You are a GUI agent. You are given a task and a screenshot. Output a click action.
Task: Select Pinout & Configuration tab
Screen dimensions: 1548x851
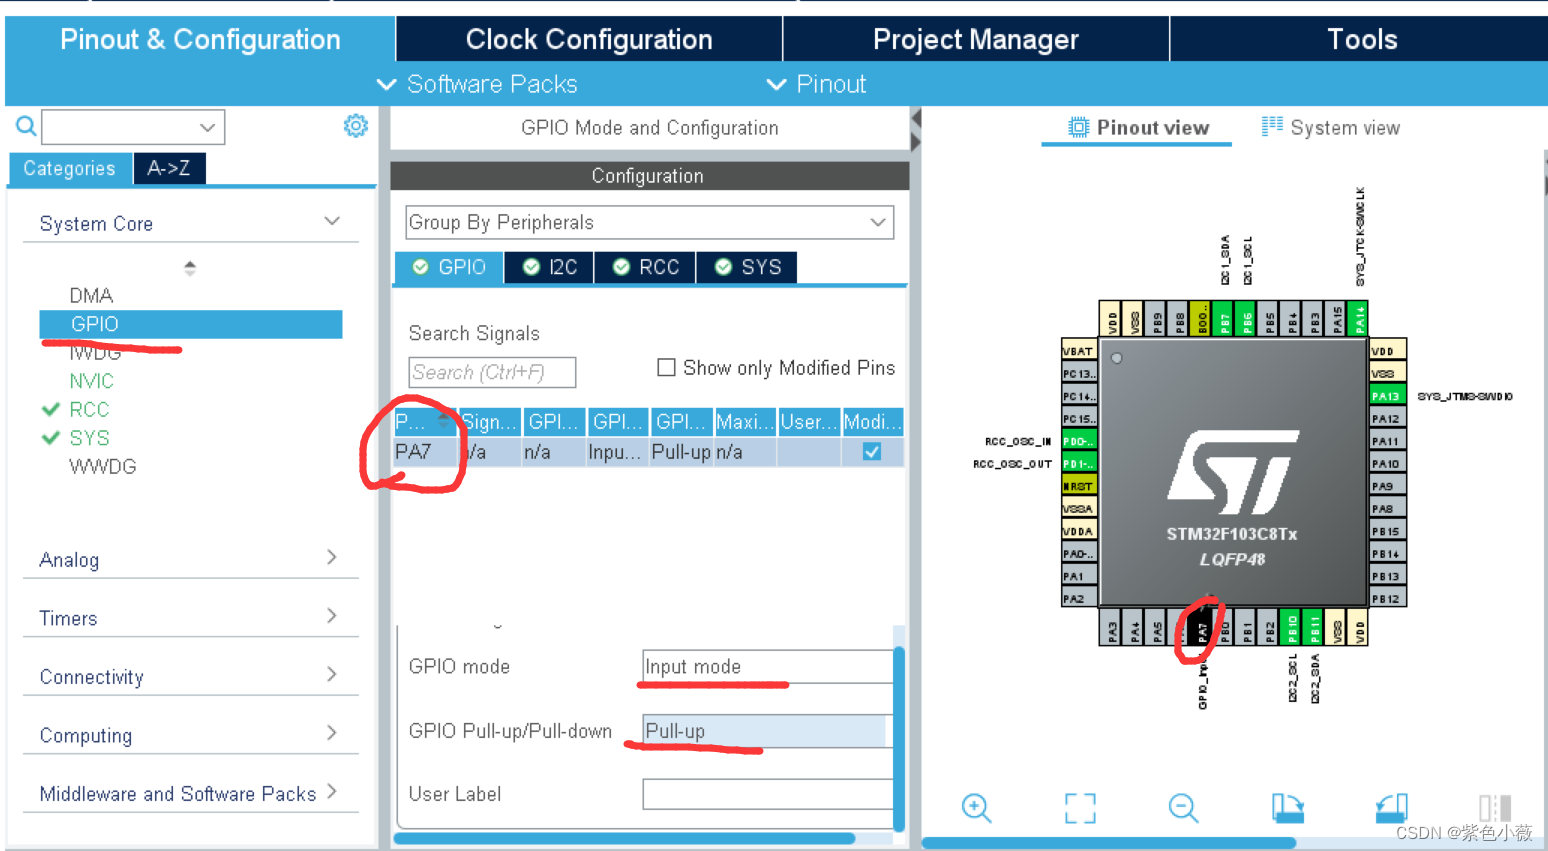click(x=200, y=39)
